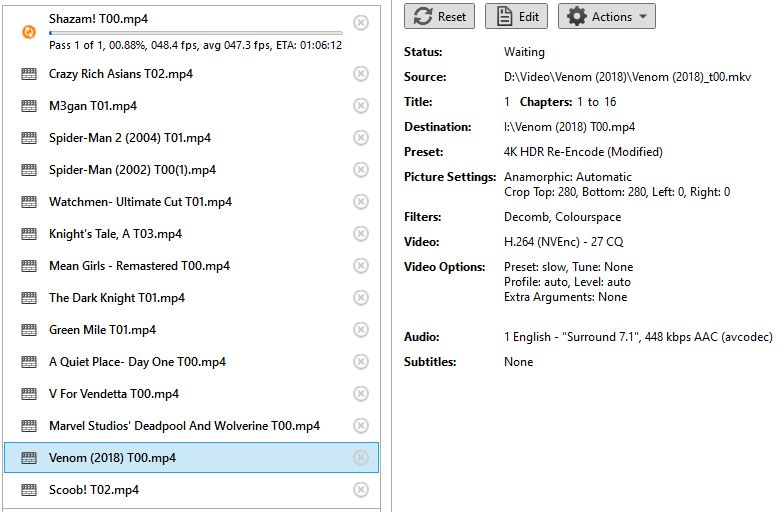The image size is (781, 512).
Task: Click the film icon next to Spider-Man (2002)
Action: [x=29, y=170]
